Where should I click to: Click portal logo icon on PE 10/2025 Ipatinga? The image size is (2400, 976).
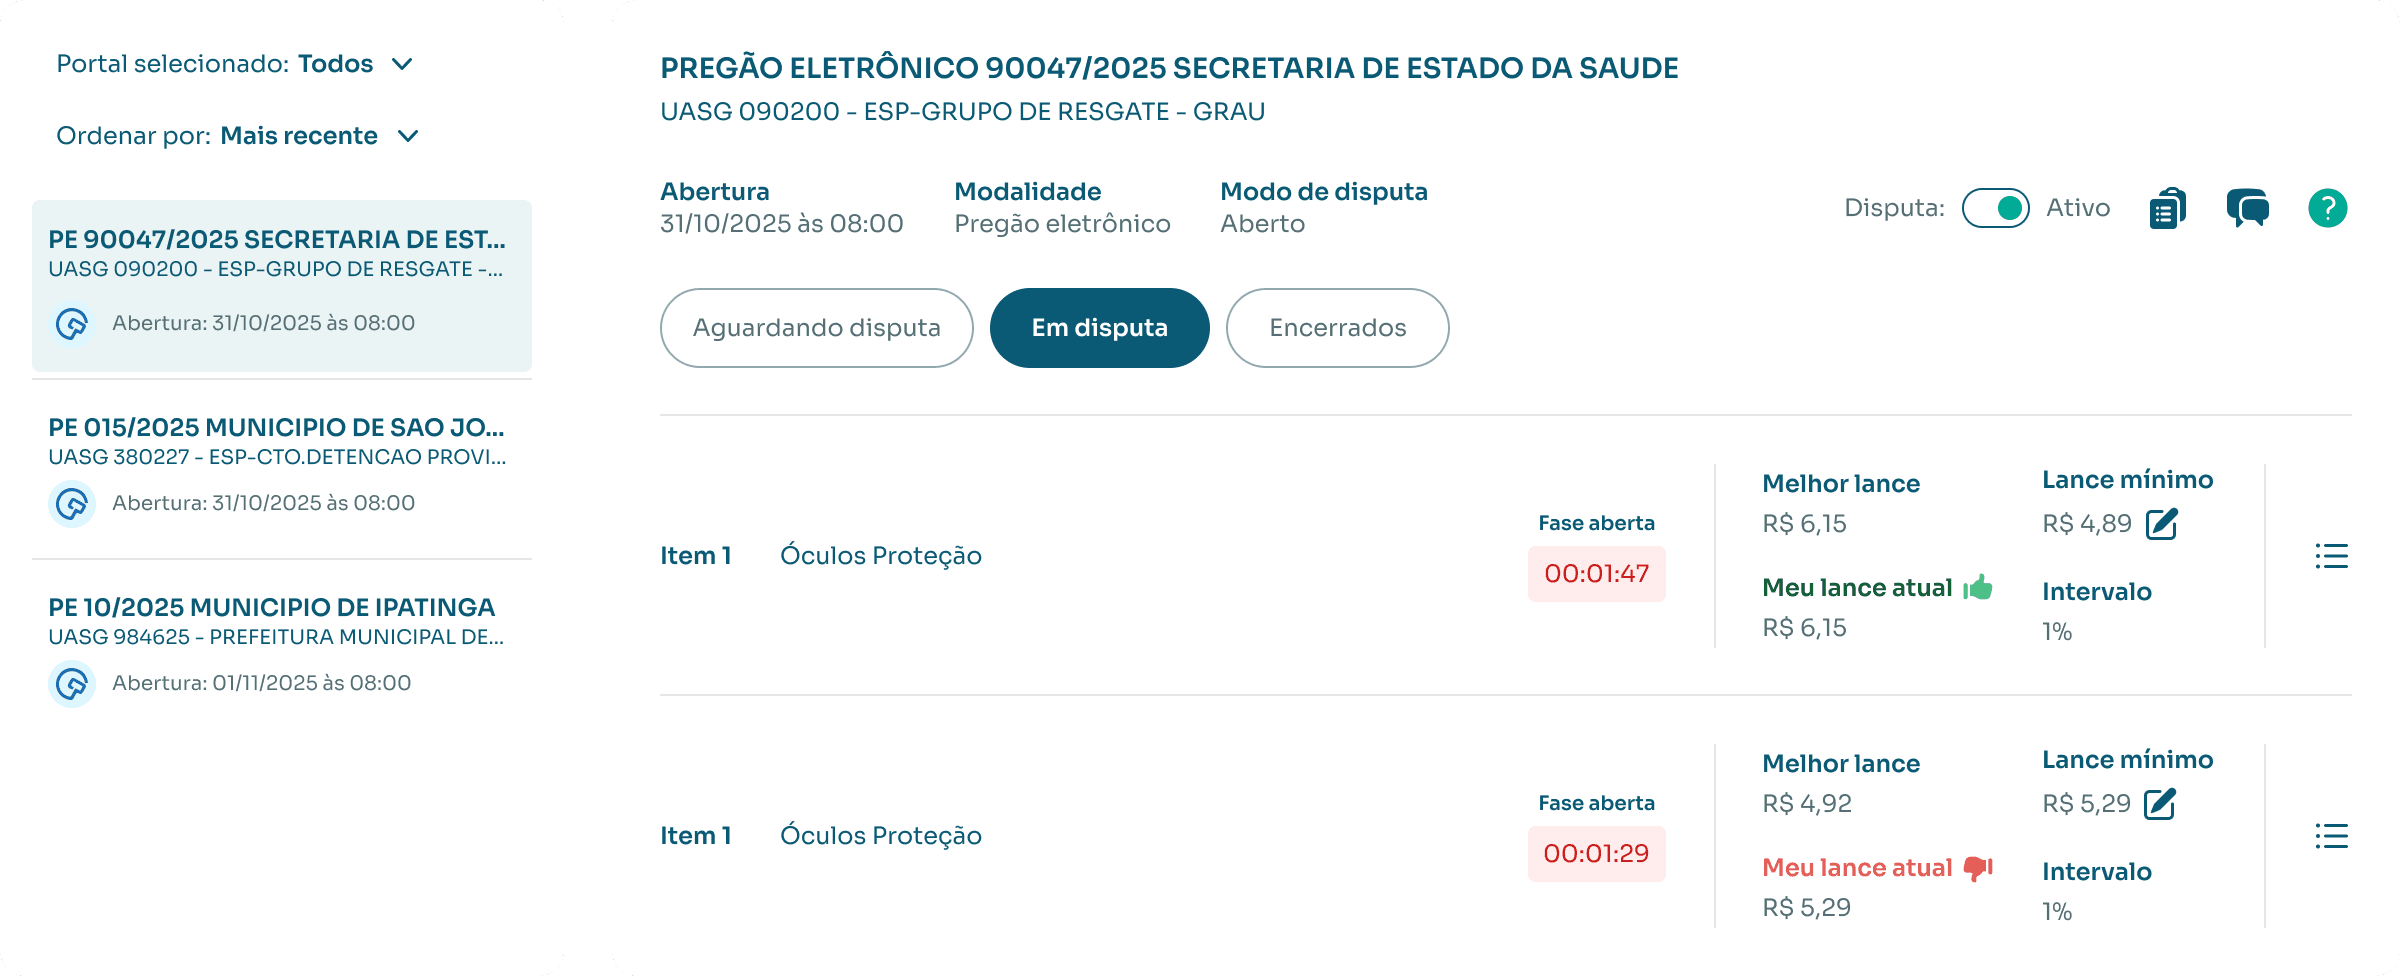[72, 684]
